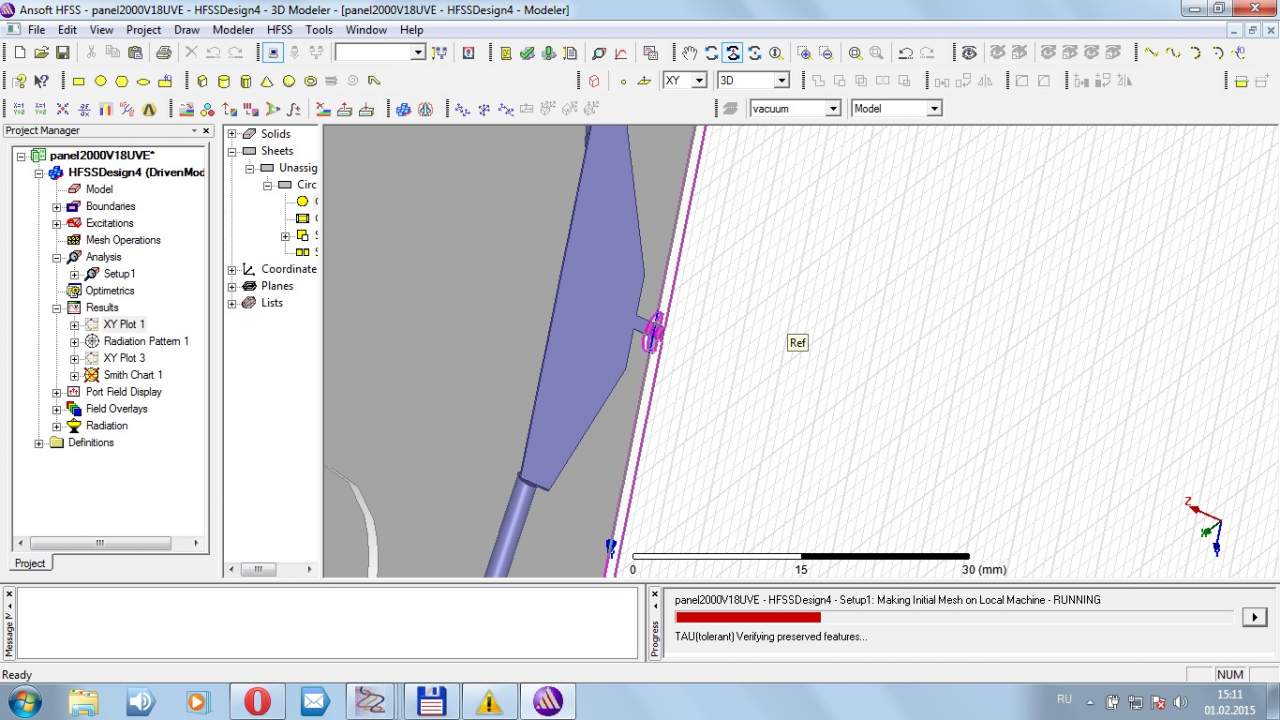Select the Draw rectangle tool
Image resolution: width=1280 pixels, height=720 pixels.
point(79,81)
